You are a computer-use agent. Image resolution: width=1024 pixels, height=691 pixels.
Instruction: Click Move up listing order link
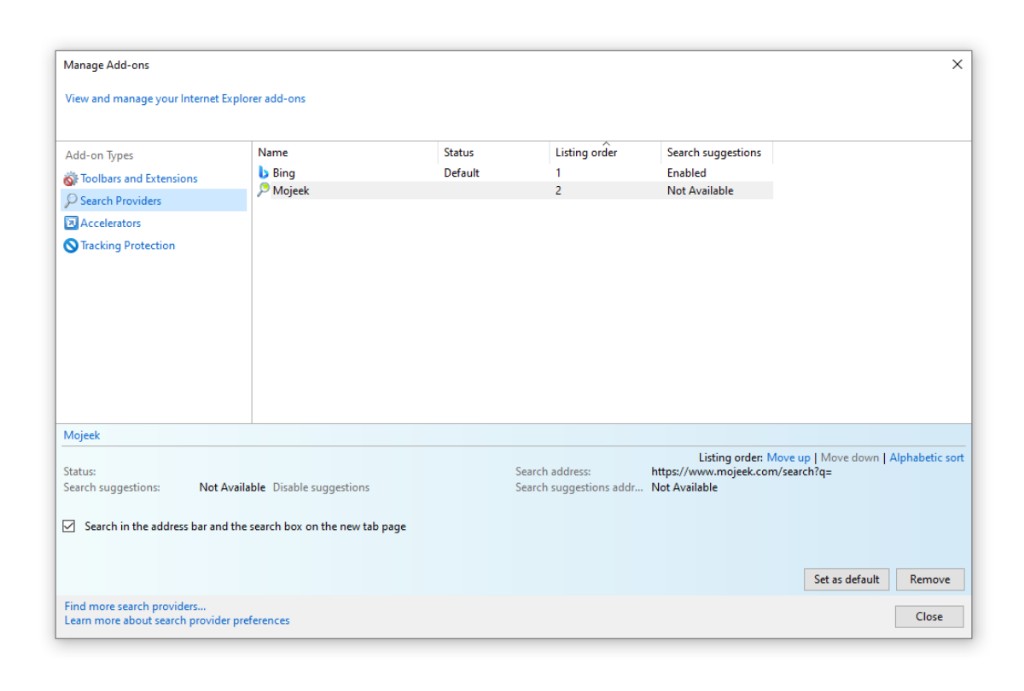[788, 458]
